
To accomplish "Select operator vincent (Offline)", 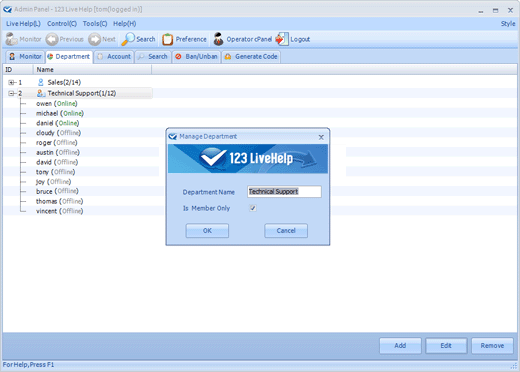I will [59, 211].
